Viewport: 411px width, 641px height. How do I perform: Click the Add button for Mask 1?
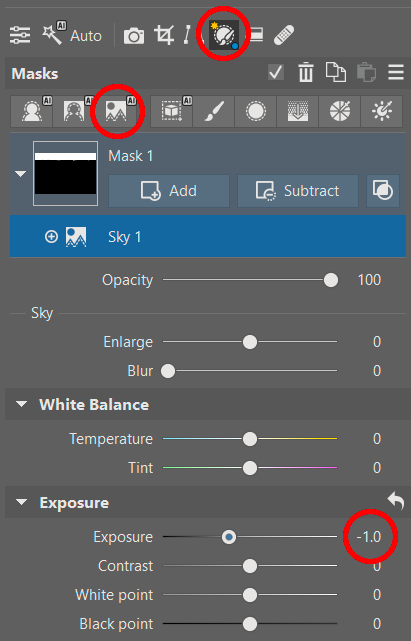coord(169,191)
